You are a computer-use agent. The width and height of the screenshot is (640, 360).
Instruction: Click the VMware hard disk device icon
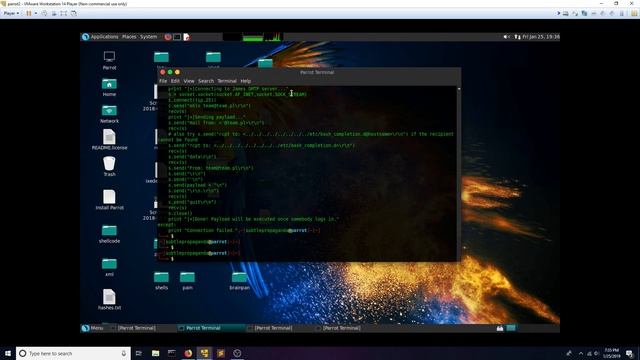tap(565, 13)
